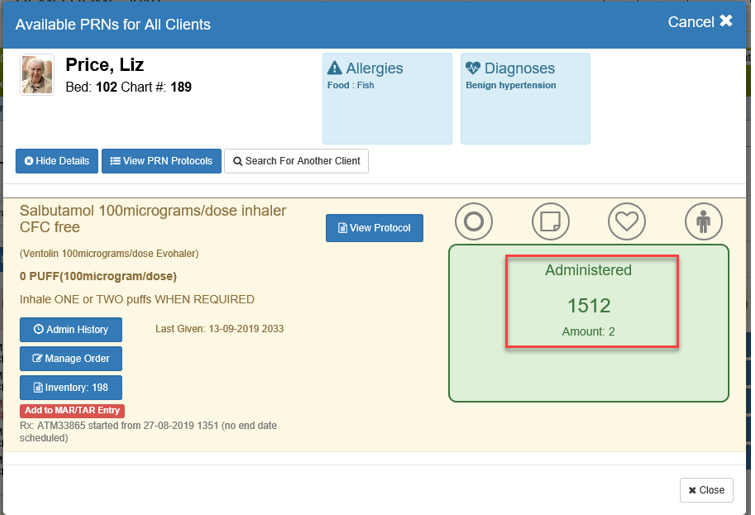Open the Diagnoses info card
755x515 pixels.
point(525,100)
